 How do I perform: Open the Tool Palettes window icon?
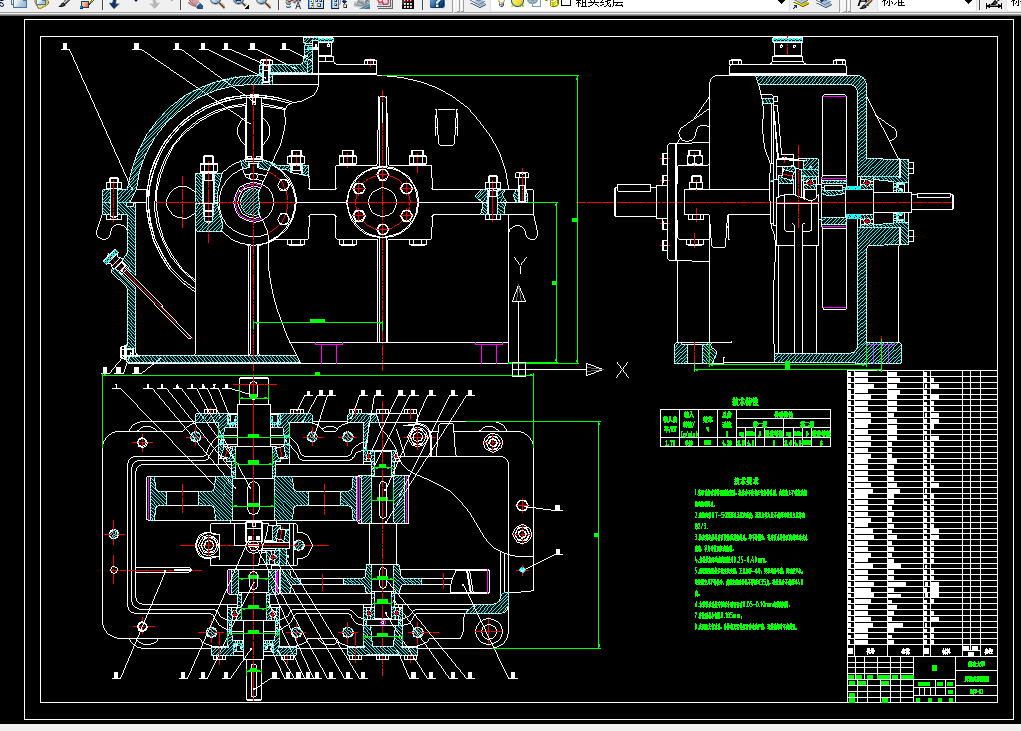coord(338,4)
